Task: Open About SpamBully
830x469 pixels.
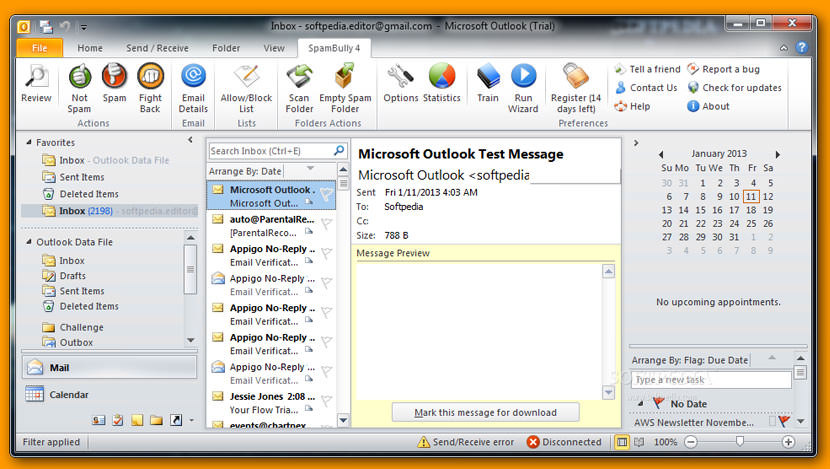Action: coord(708,106)
